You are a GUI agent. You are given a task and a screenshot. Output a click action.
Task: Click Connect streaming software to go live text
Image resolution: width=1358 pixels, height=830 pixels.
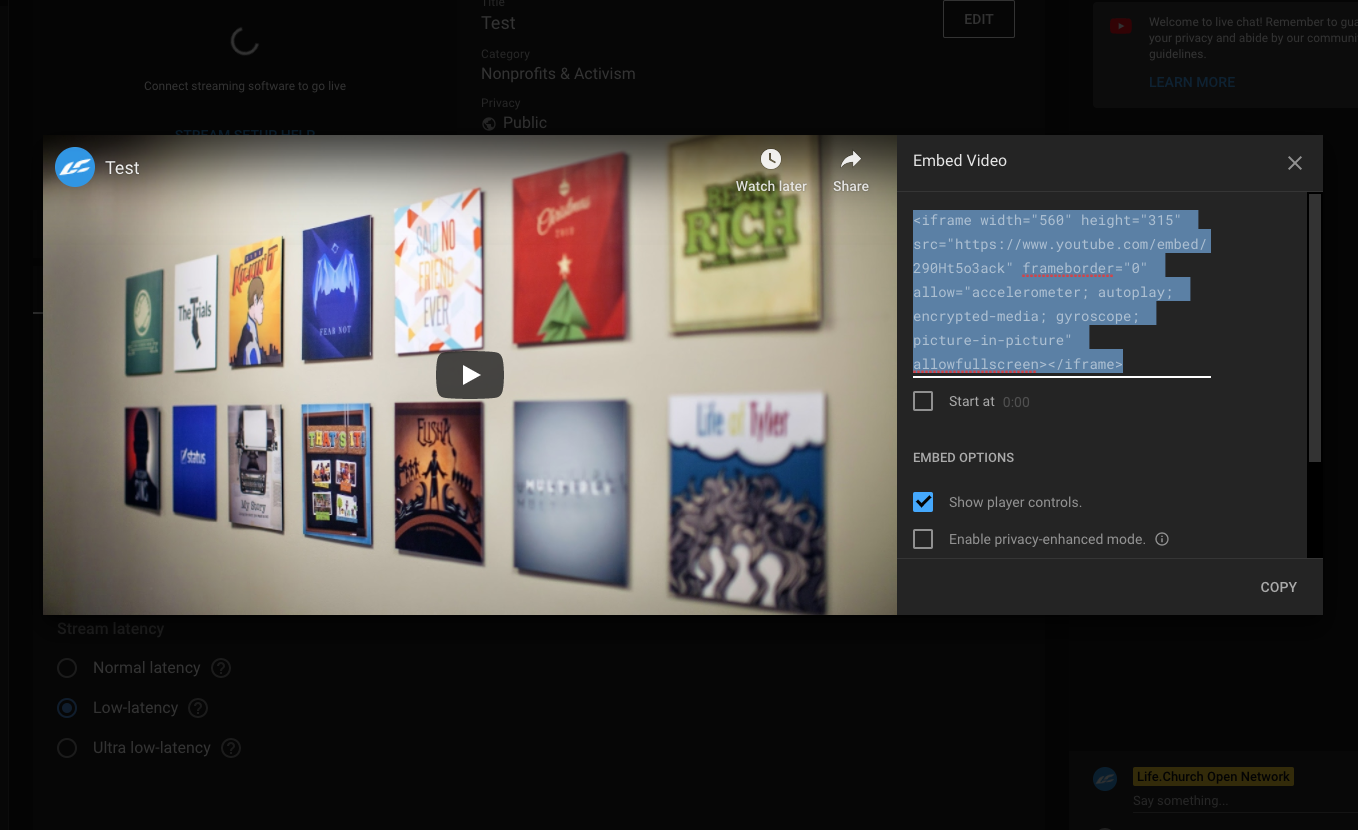(245, 86)
